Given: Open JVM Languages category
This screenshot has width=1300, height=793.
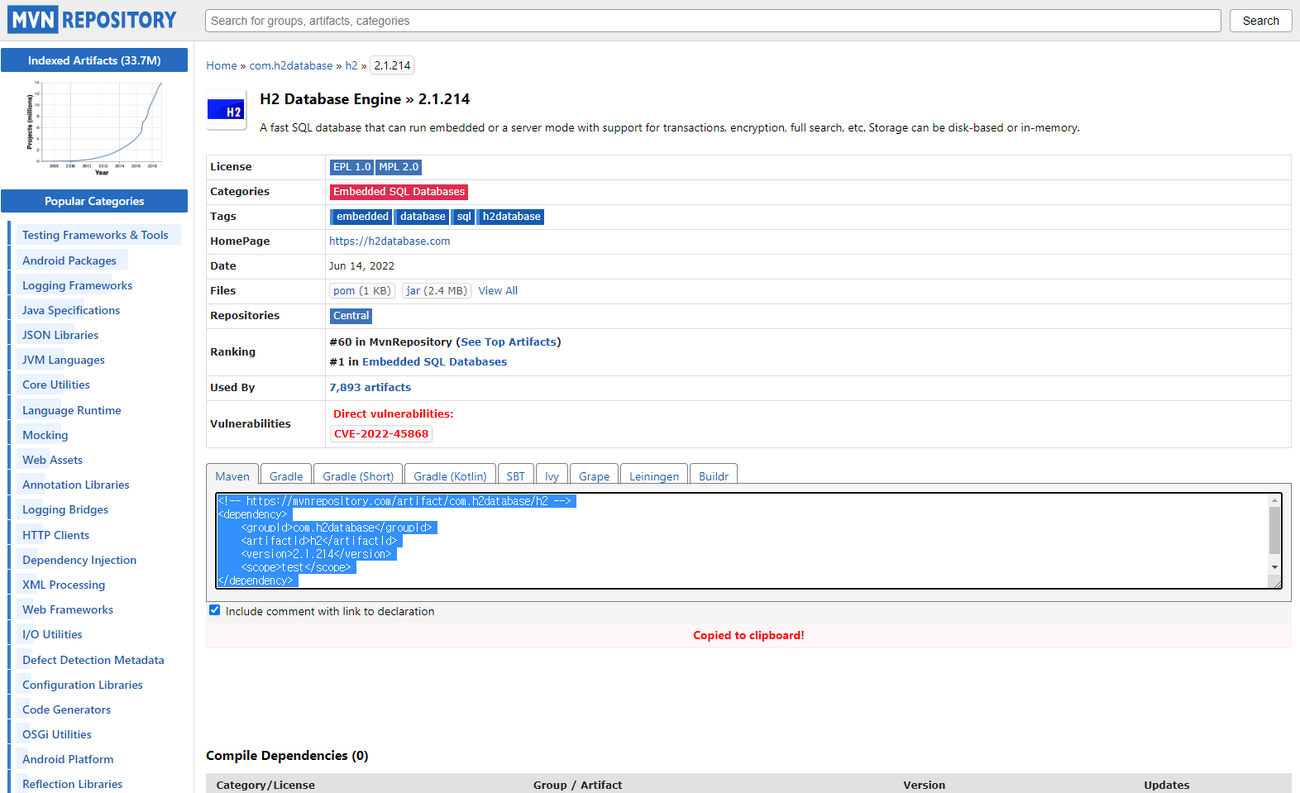Looking at the screenshot, I should point(63,360).
